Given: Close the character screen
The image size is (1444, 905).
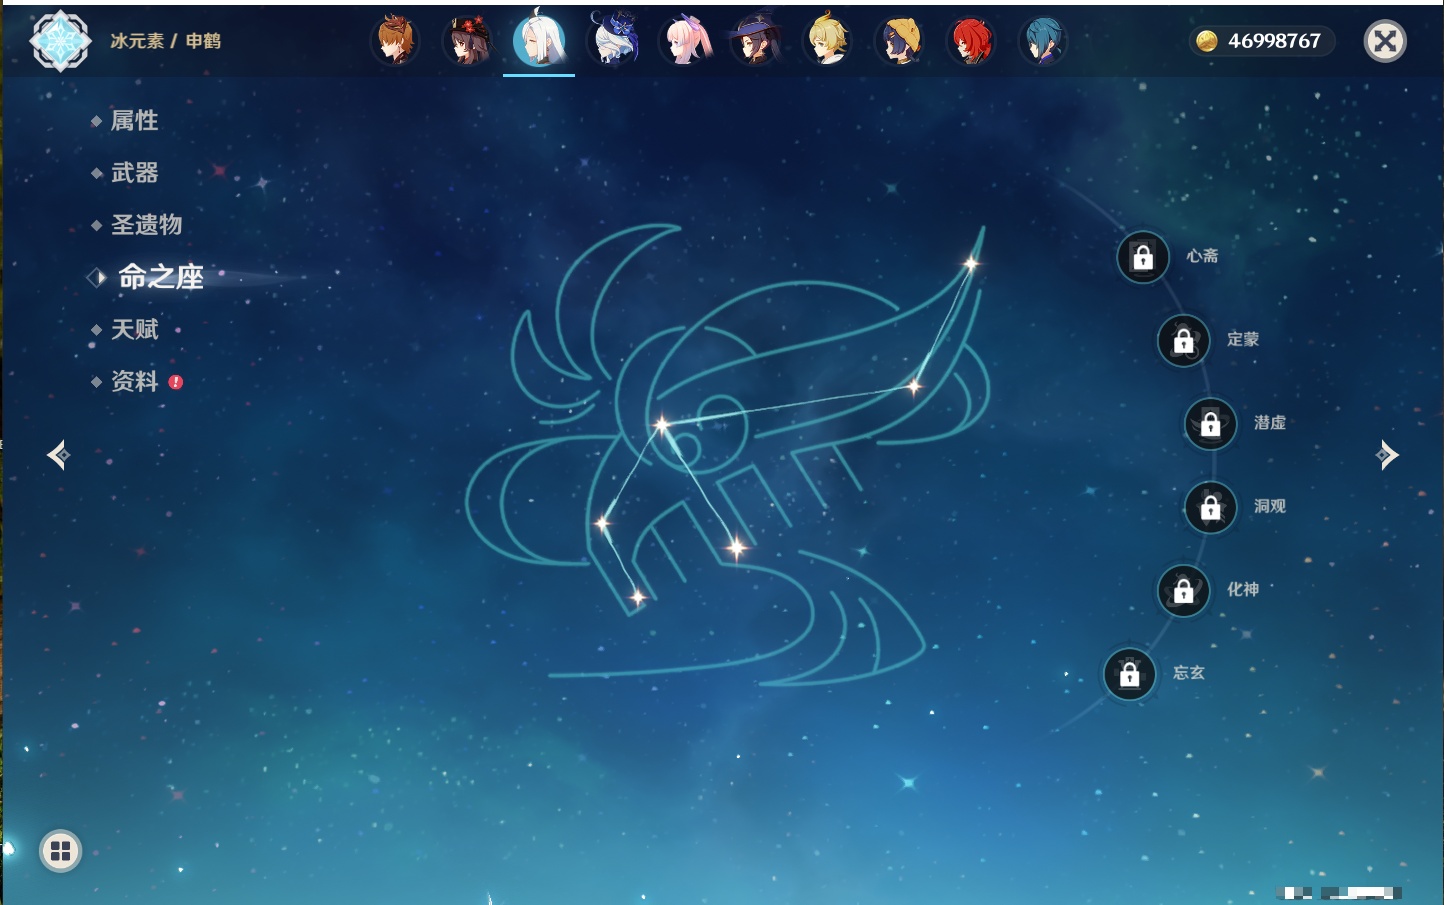Looking at the screenshot, I should pos(1386,41).
